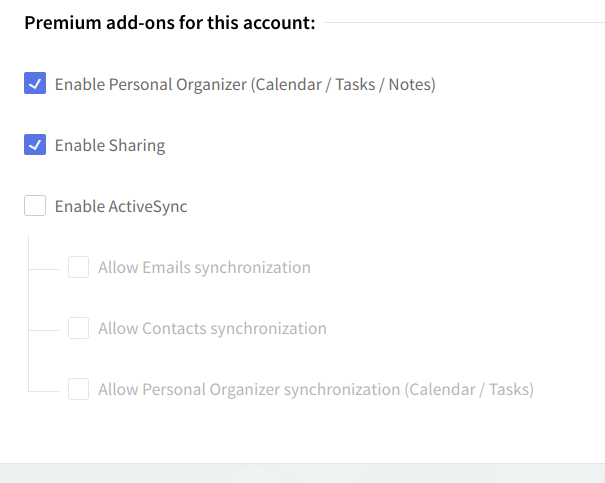
Task: Click the "Enable ActiveSync" label text
Action: (121, 207)
